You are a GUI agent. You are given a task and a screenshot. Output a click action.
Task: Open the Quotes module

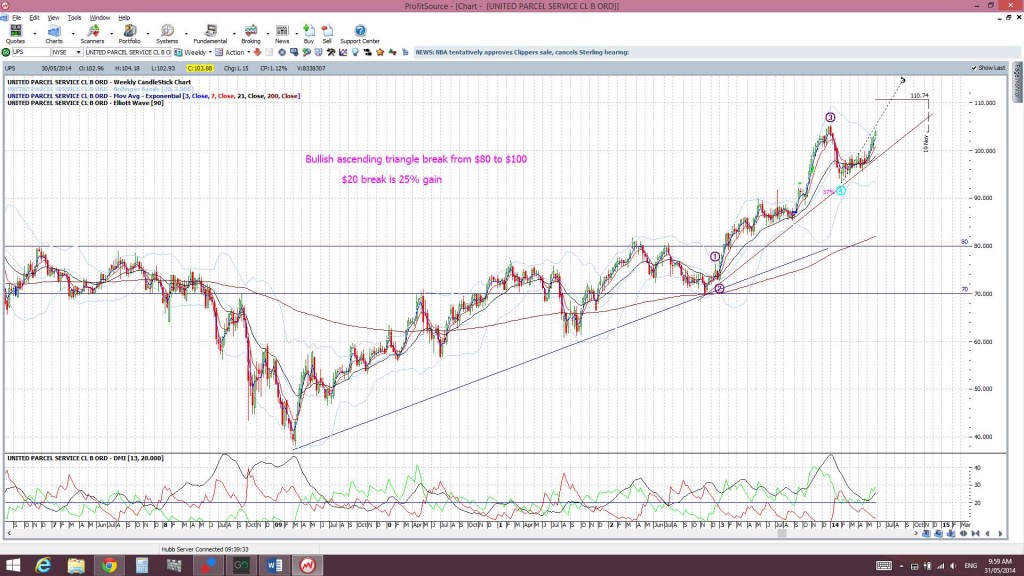pos(16,34)
